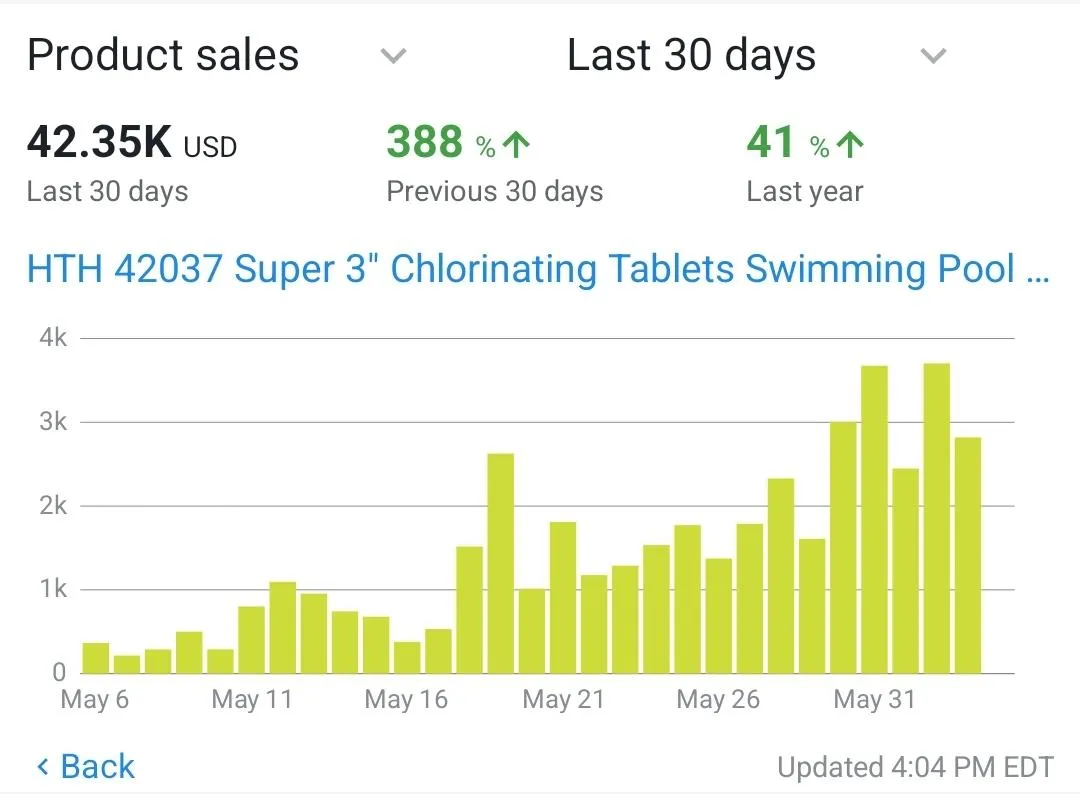Screen dimensions: 1080x794
Task: Open the HTH 42037 Chlorinating Tablets product link
Action: tap(538, 270)
